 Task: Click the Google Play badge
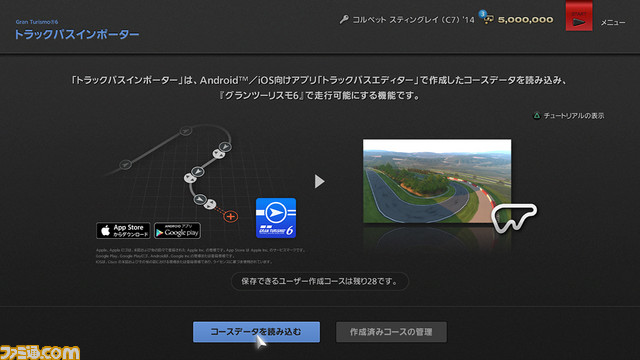178,231
